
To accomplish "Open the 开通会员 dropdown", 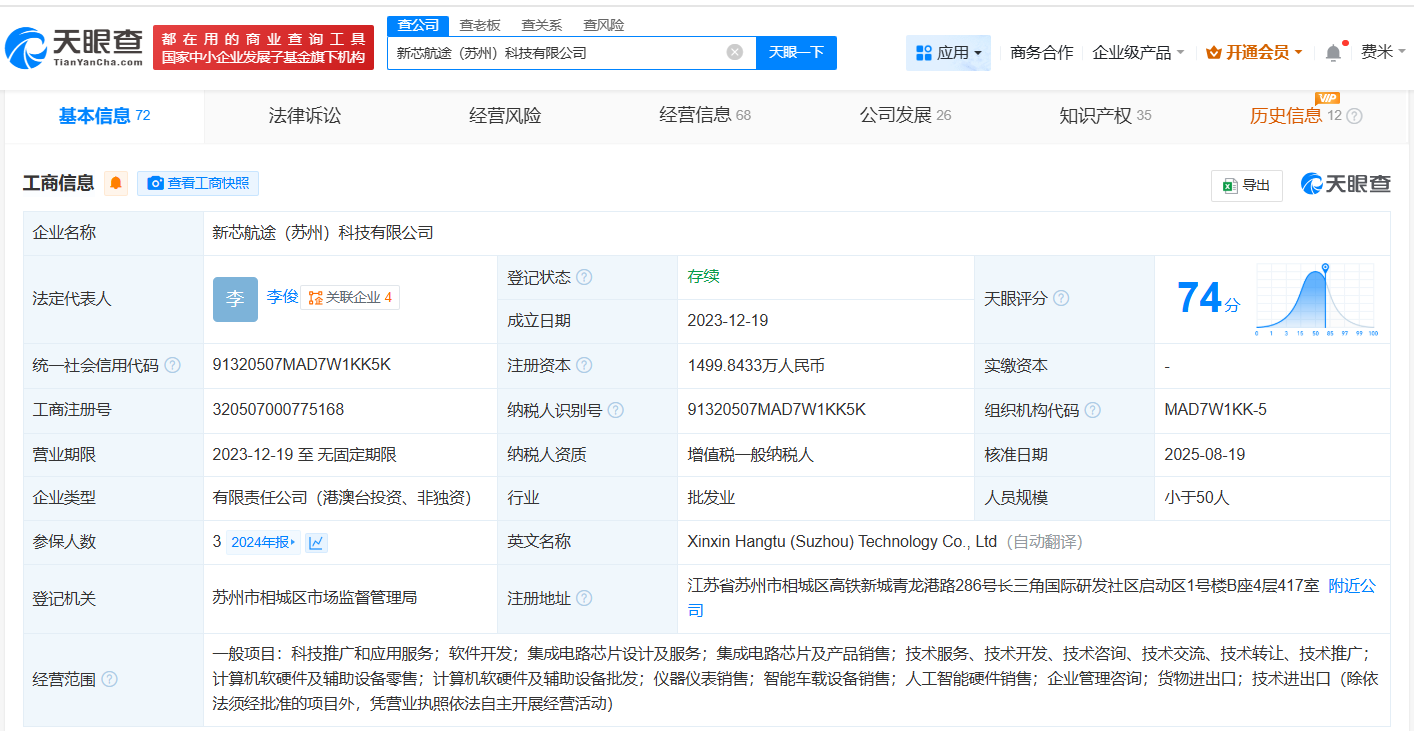I will [1253, 51].
